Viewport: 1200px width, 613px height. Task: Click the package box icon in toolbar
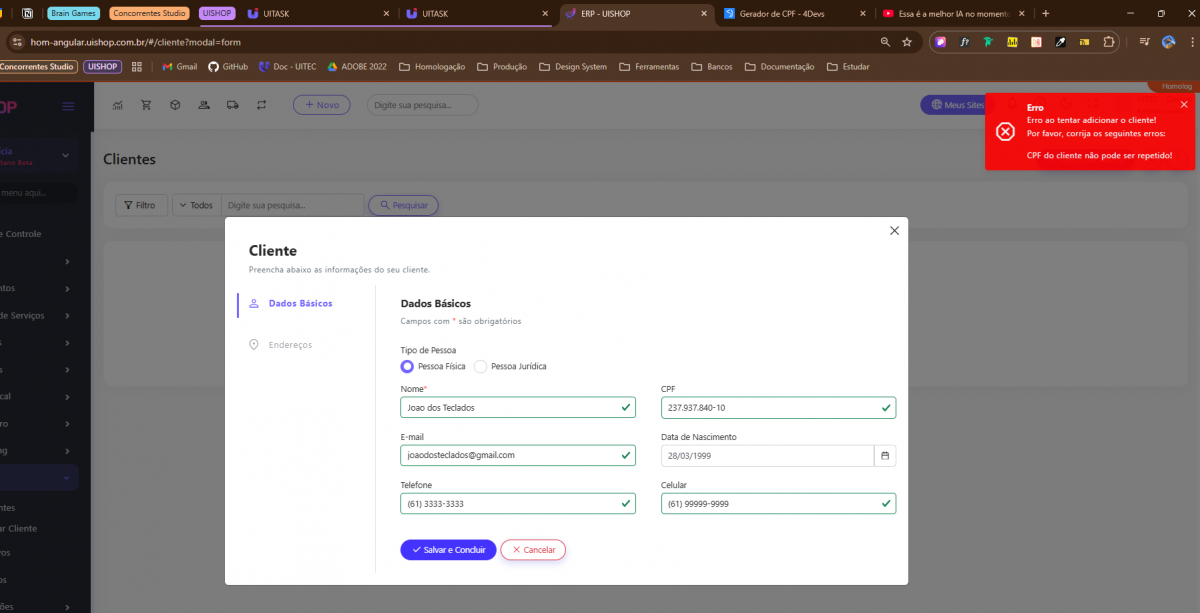175,105
